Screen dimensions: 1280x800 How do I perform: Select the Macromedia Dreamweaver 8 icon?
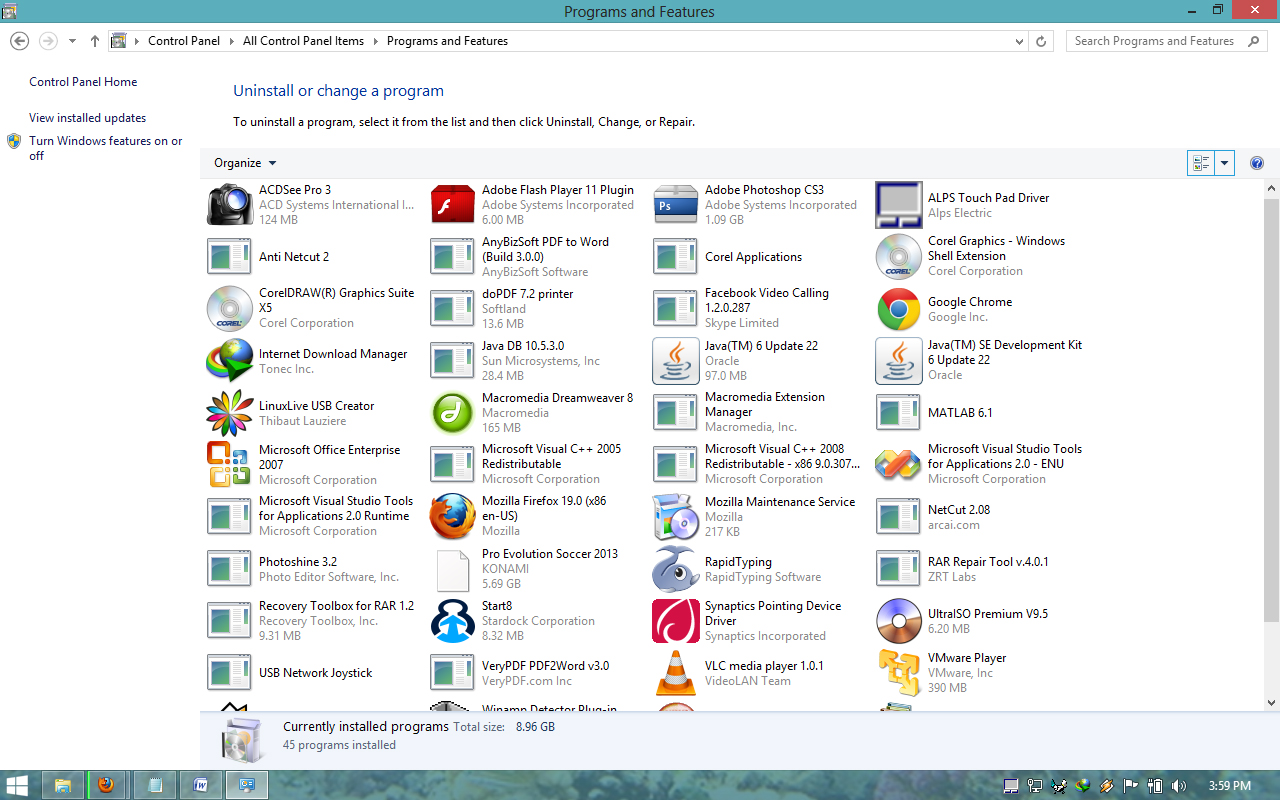(x=453, y=413)
